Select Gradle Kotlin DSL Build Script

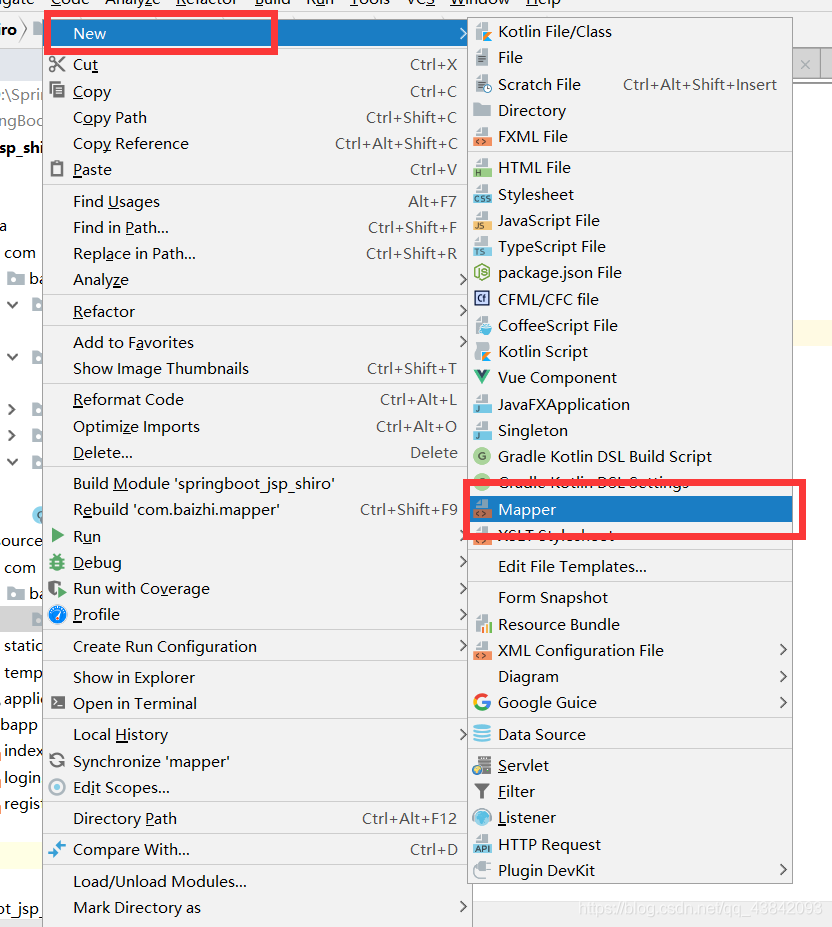click(631, 456)
